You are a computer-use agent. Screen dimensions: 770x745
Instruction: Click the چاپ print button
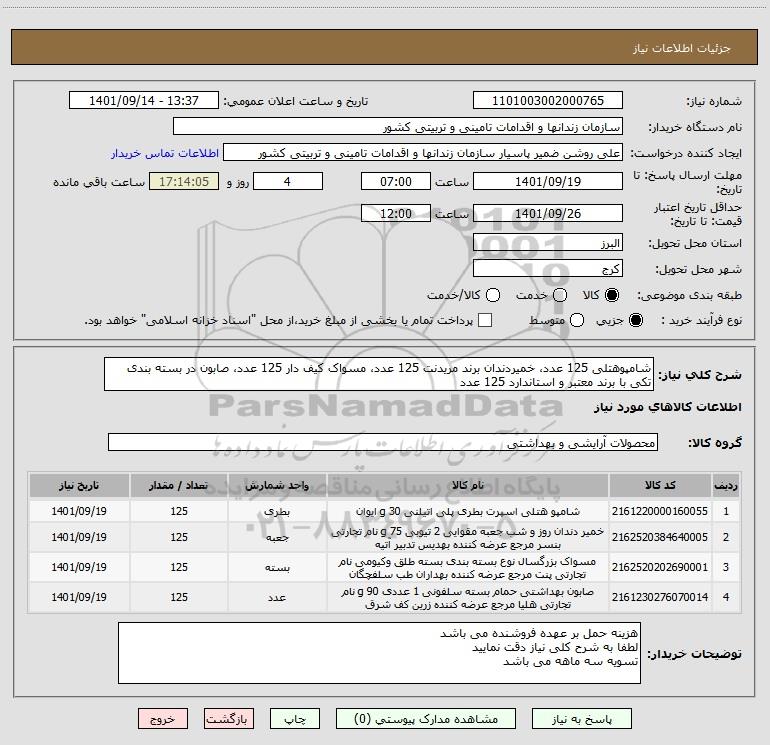[295, 719]
